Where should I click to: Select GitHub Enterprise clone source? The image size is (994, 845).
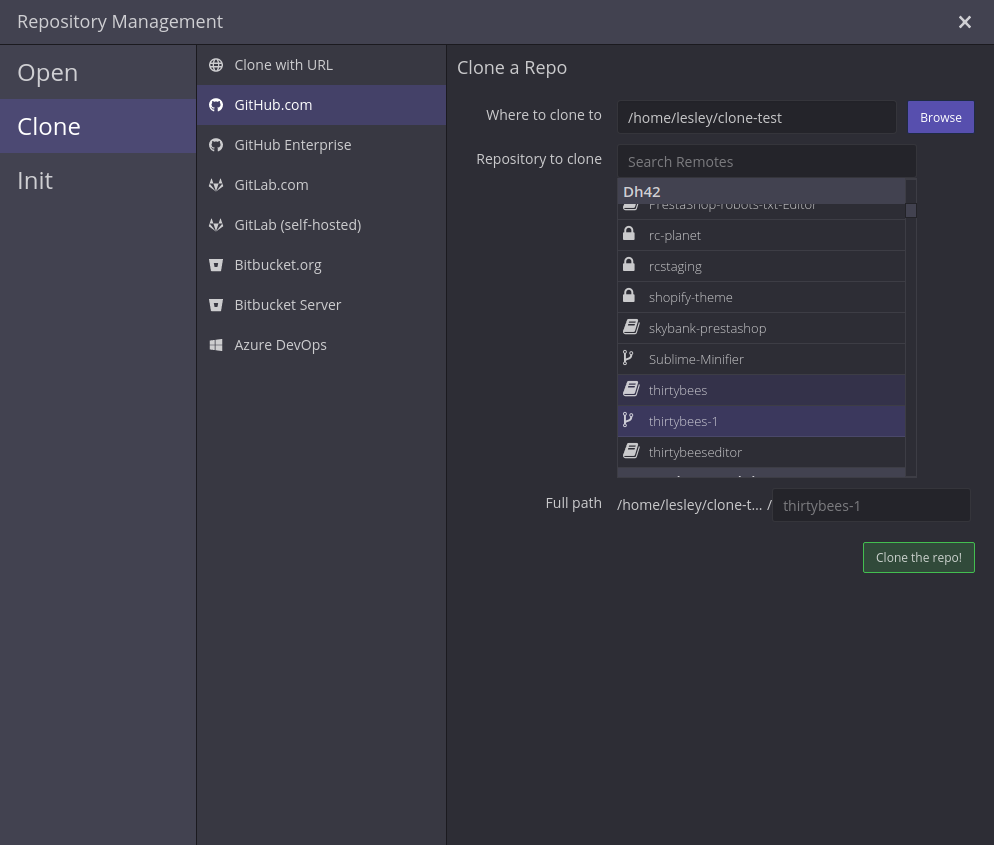pyautogui.click(x=321, y=145)
